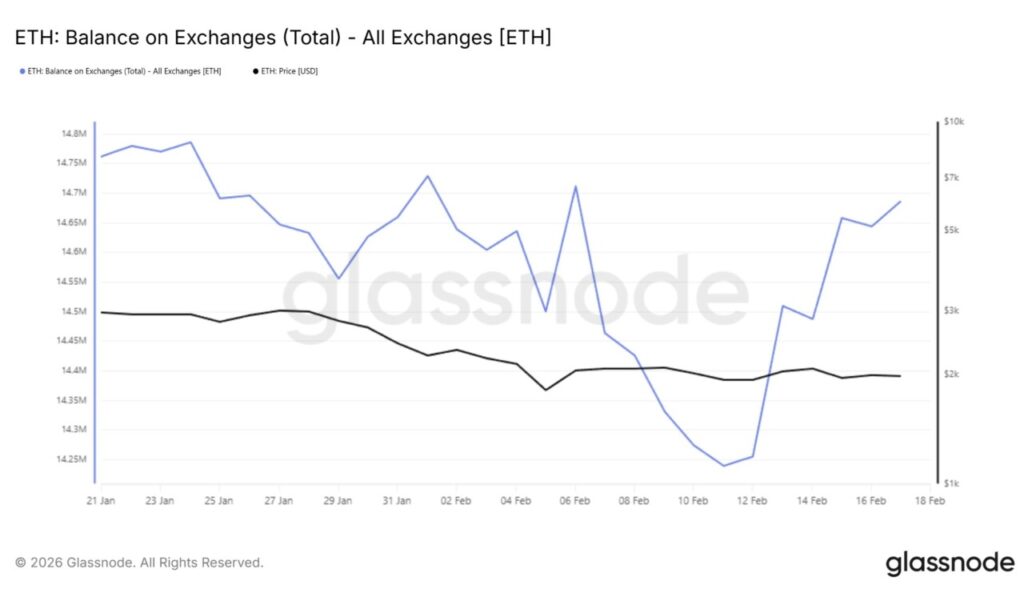The height and width of the screenshot is (589, 1024).
Task: Click the black legend dot for ETH Price
Action: point(255,71)
